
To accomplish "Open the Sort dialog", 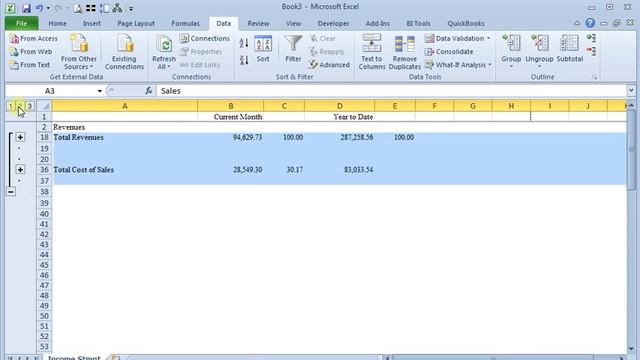I will tap(263, 49).
